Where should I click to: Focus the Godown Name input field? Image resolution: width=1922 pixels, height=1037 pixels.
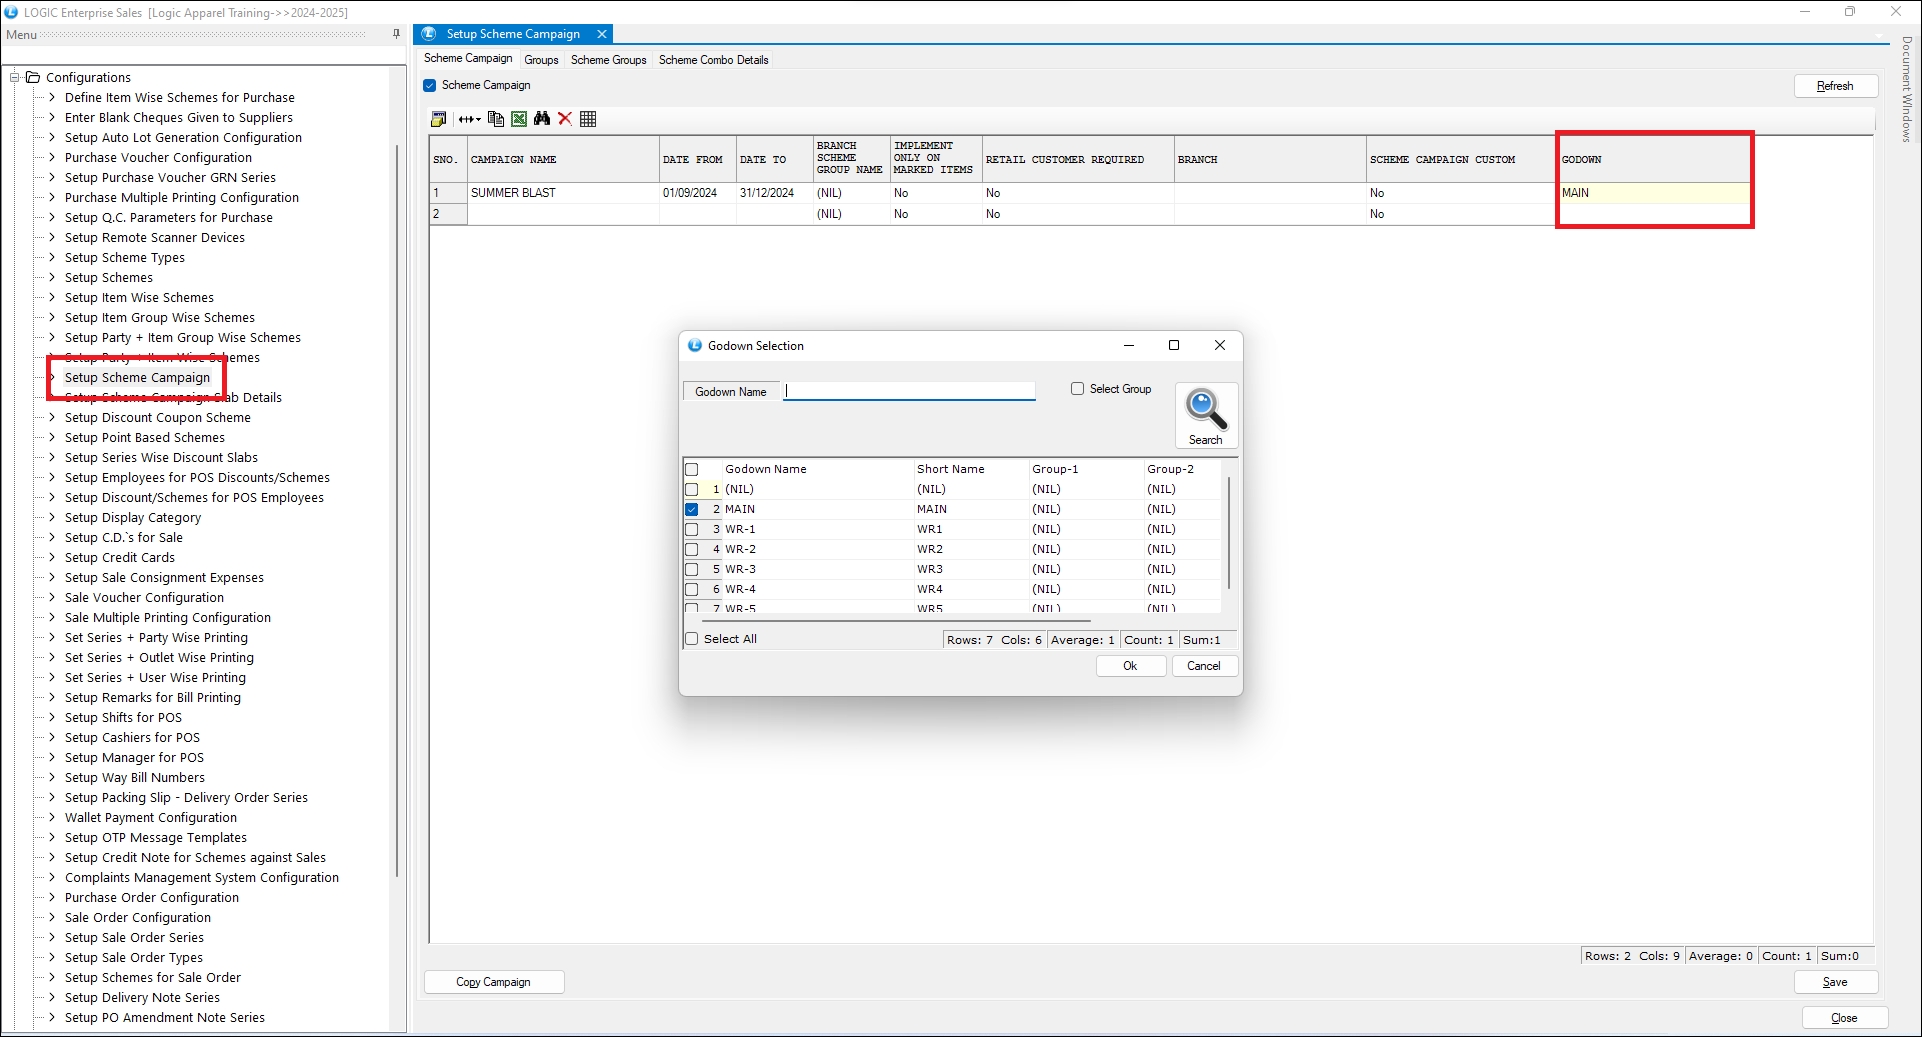910,391
